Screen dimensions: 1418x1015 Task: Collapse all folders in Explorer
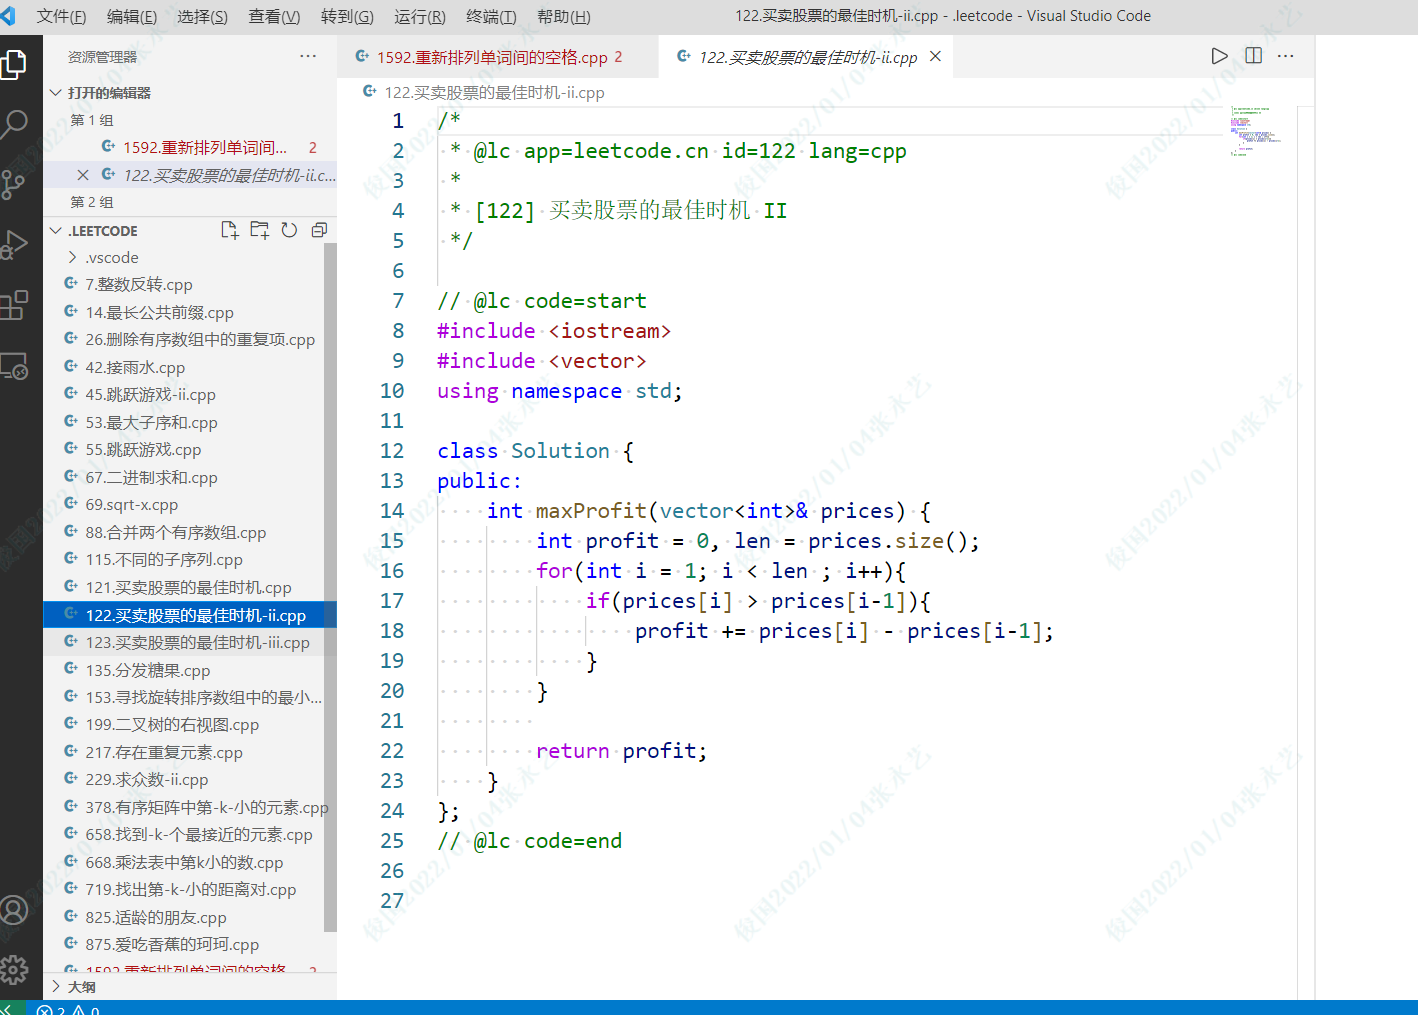[319, 230]
